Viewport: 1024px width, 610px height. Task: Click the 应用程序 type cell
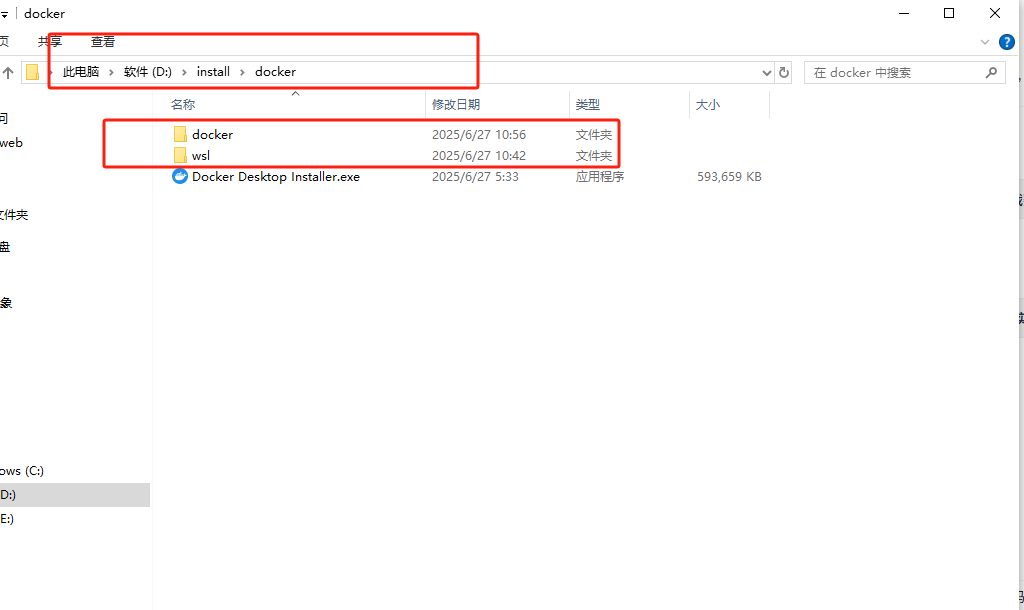pos(600,176)
